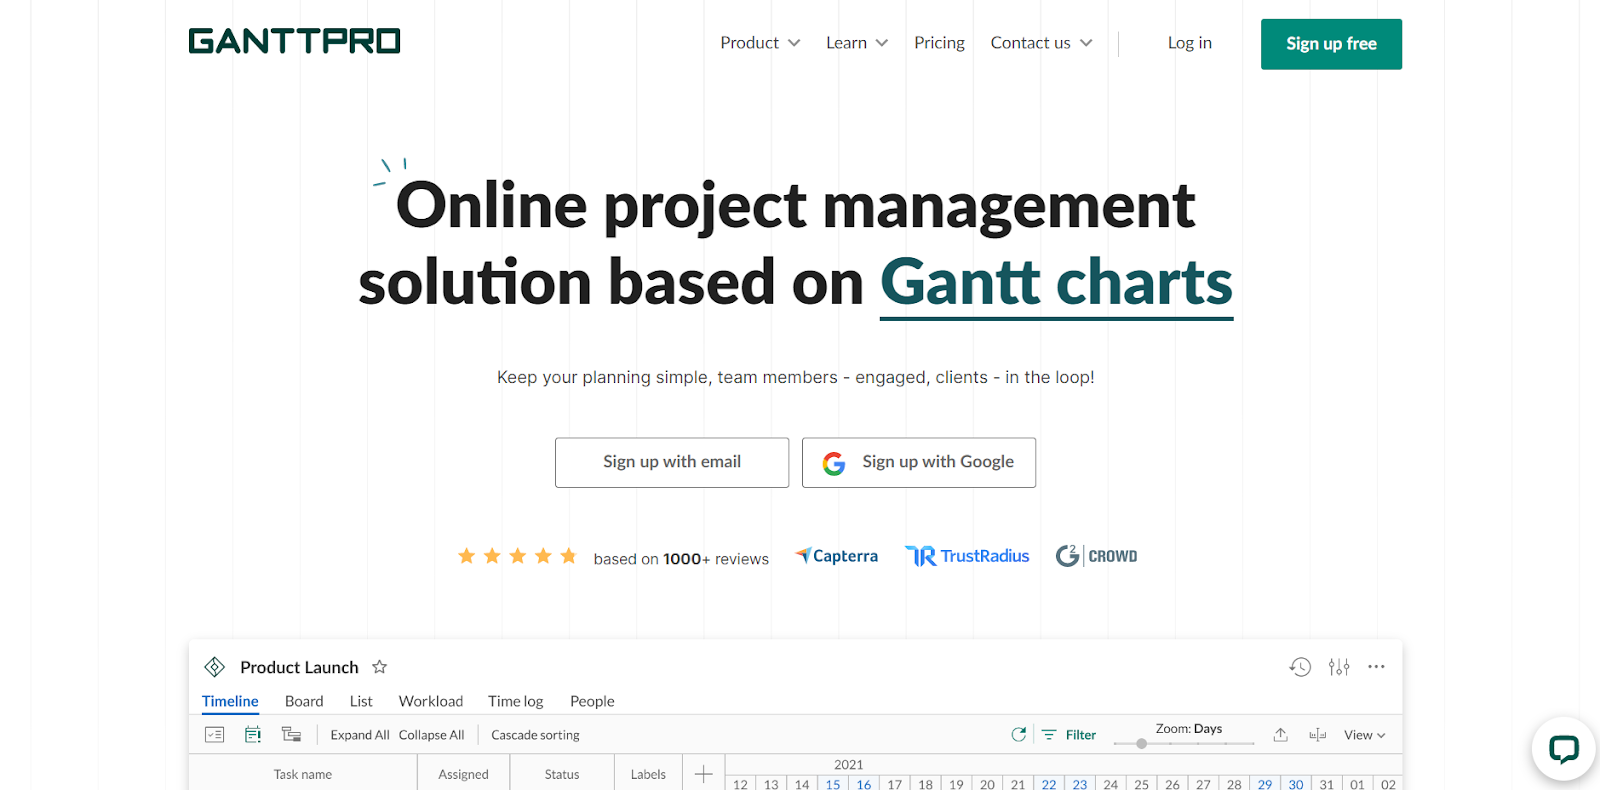Open project settings sliders icon
1600x790 pixels.
[1339, 667]
